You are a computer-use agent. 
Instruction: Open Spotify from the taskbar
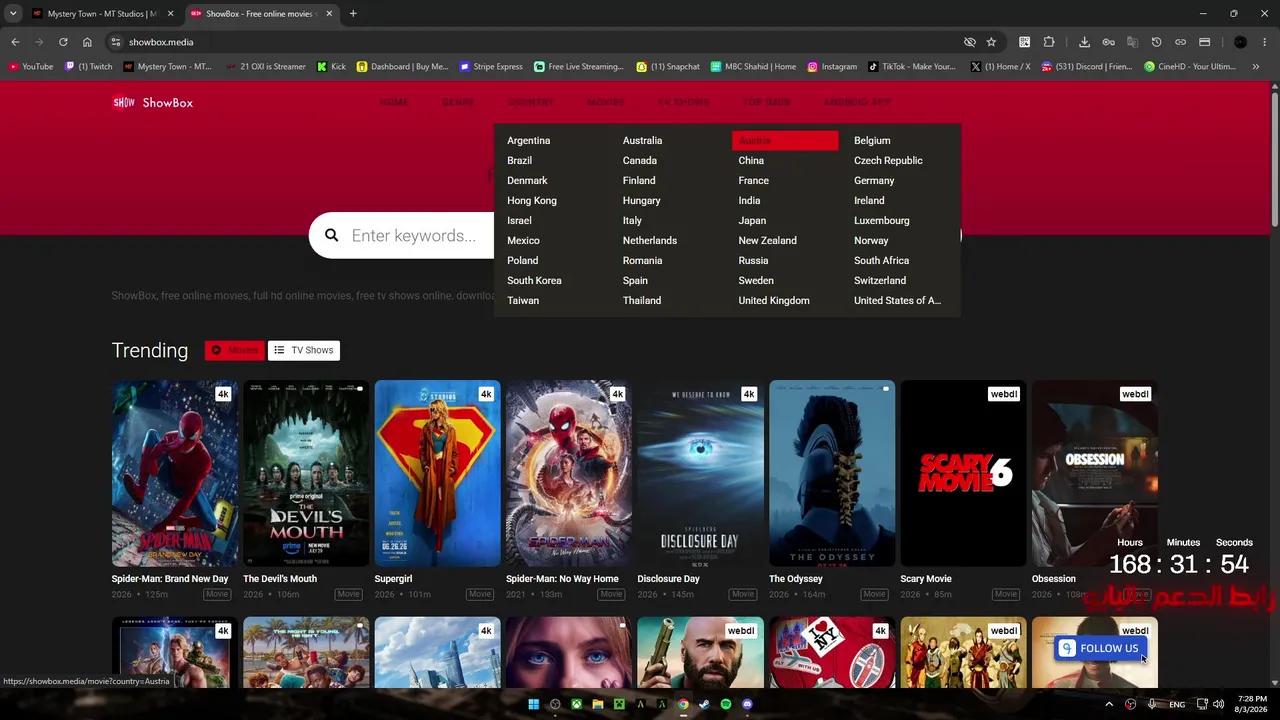click(726, 704)
